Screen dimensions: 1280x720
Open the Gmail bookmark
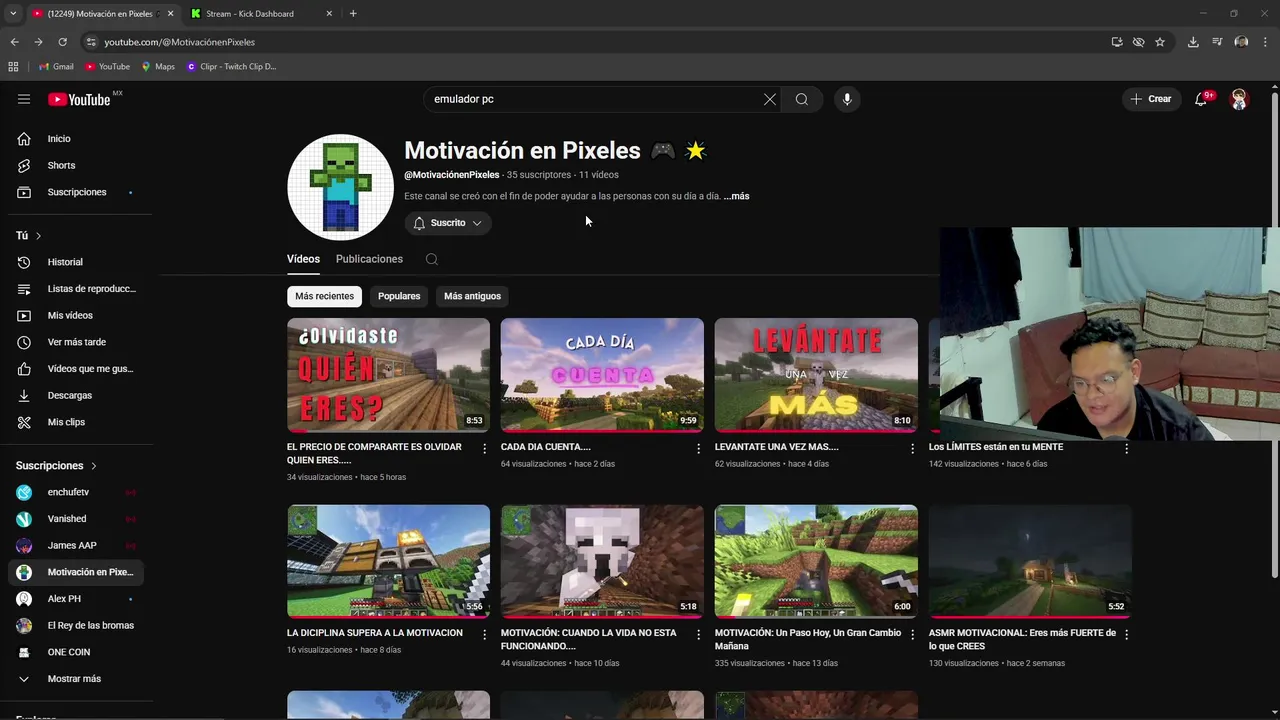click(x=56, y=67)
